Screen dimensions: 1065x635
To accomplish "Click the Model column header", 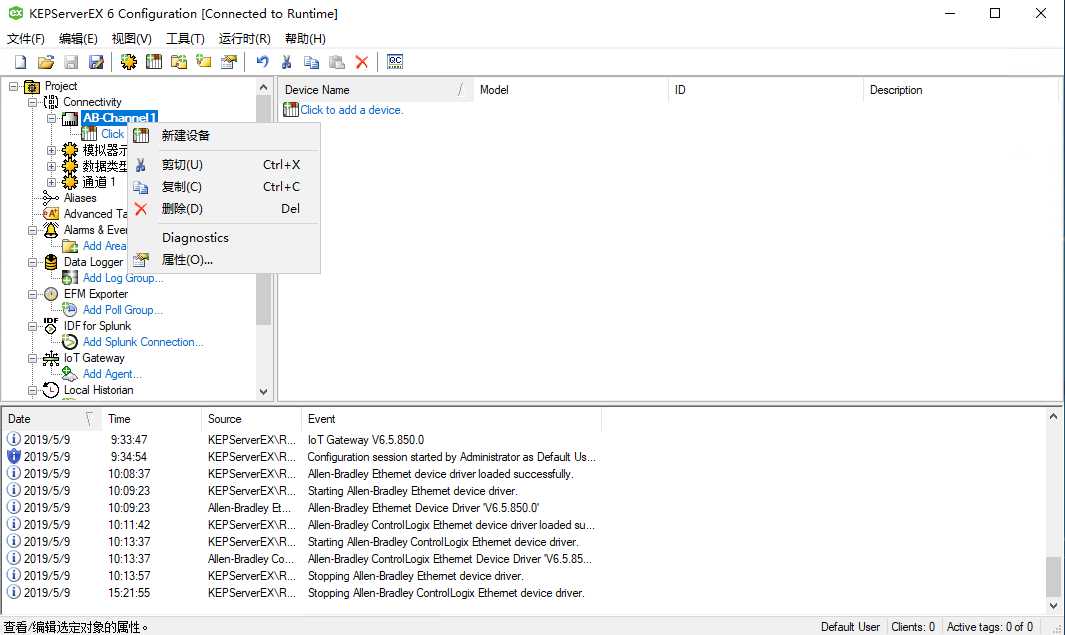I will pyautogui.click(x=571, y=90).
